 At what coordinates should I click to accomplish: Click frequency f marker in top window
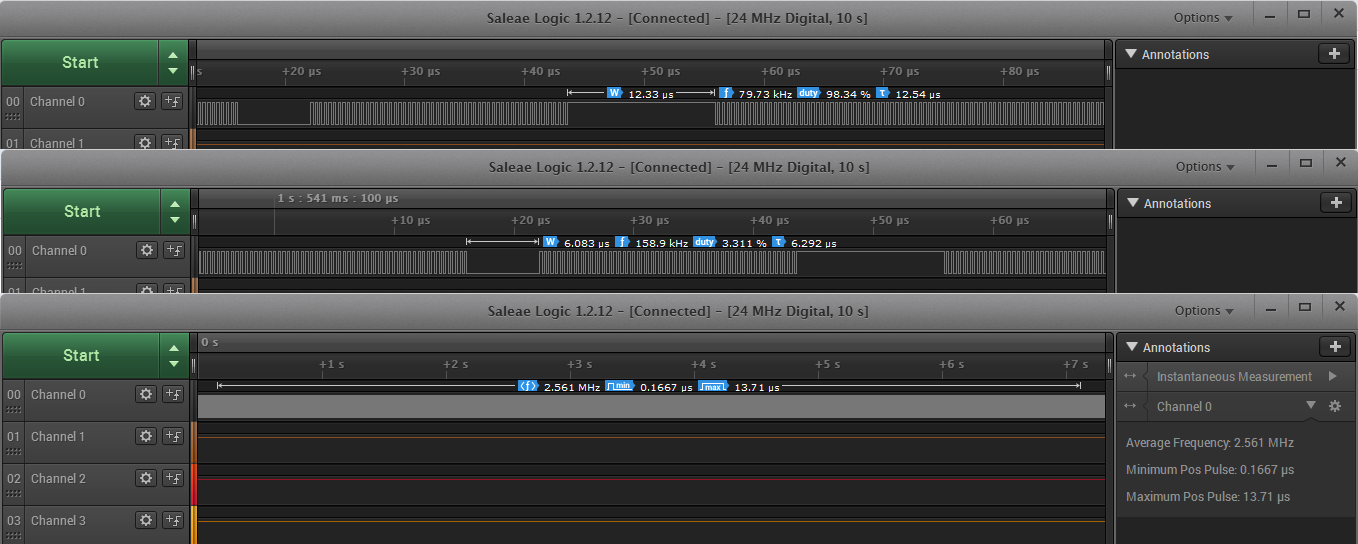[x=726, y=93]
